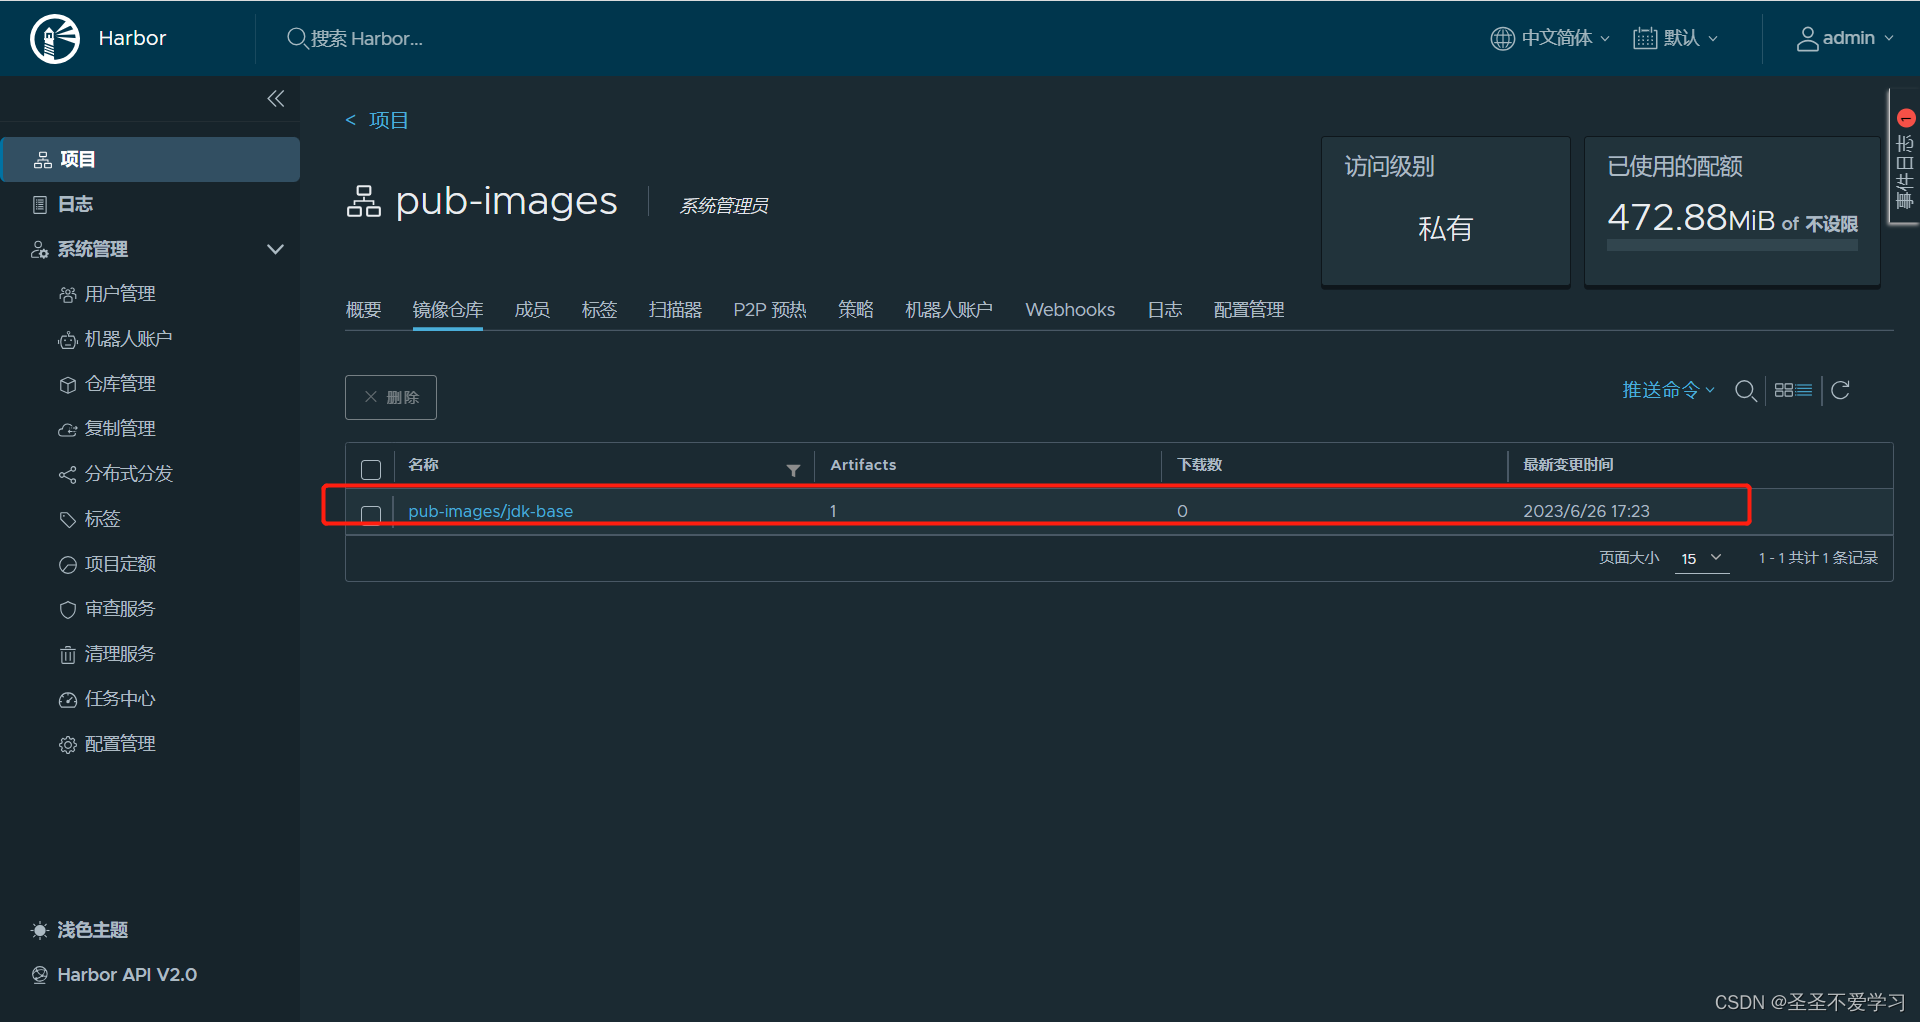The image size is (1920, 1022).
Task: Collapse the 系统管理 section chevron
Action: coord(275,249)
